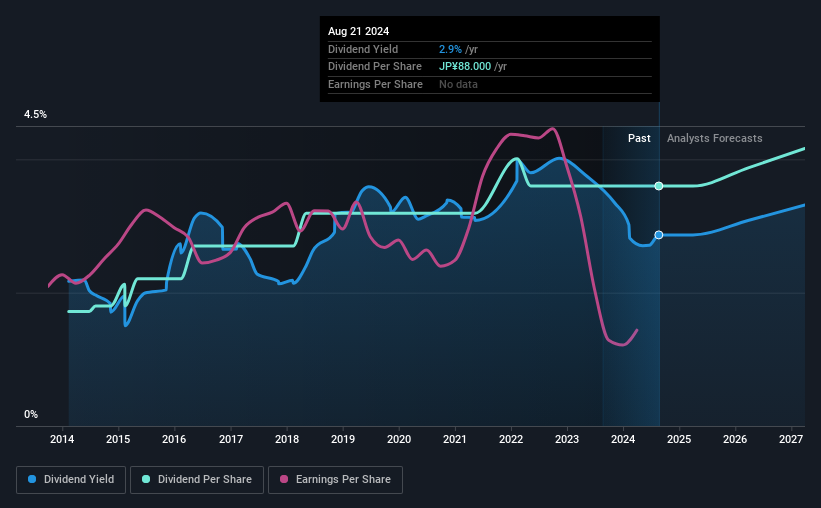Click the blue Dividend Yield legend dot
Viewport: 821px width, 508px height.
coord(32,479)
